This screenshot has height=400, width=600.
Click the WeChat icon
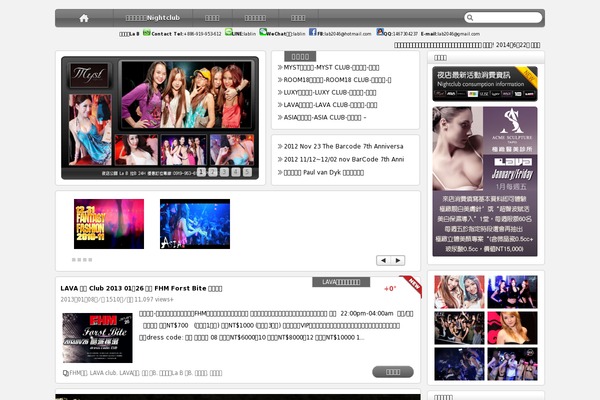[x=263, y=32]
